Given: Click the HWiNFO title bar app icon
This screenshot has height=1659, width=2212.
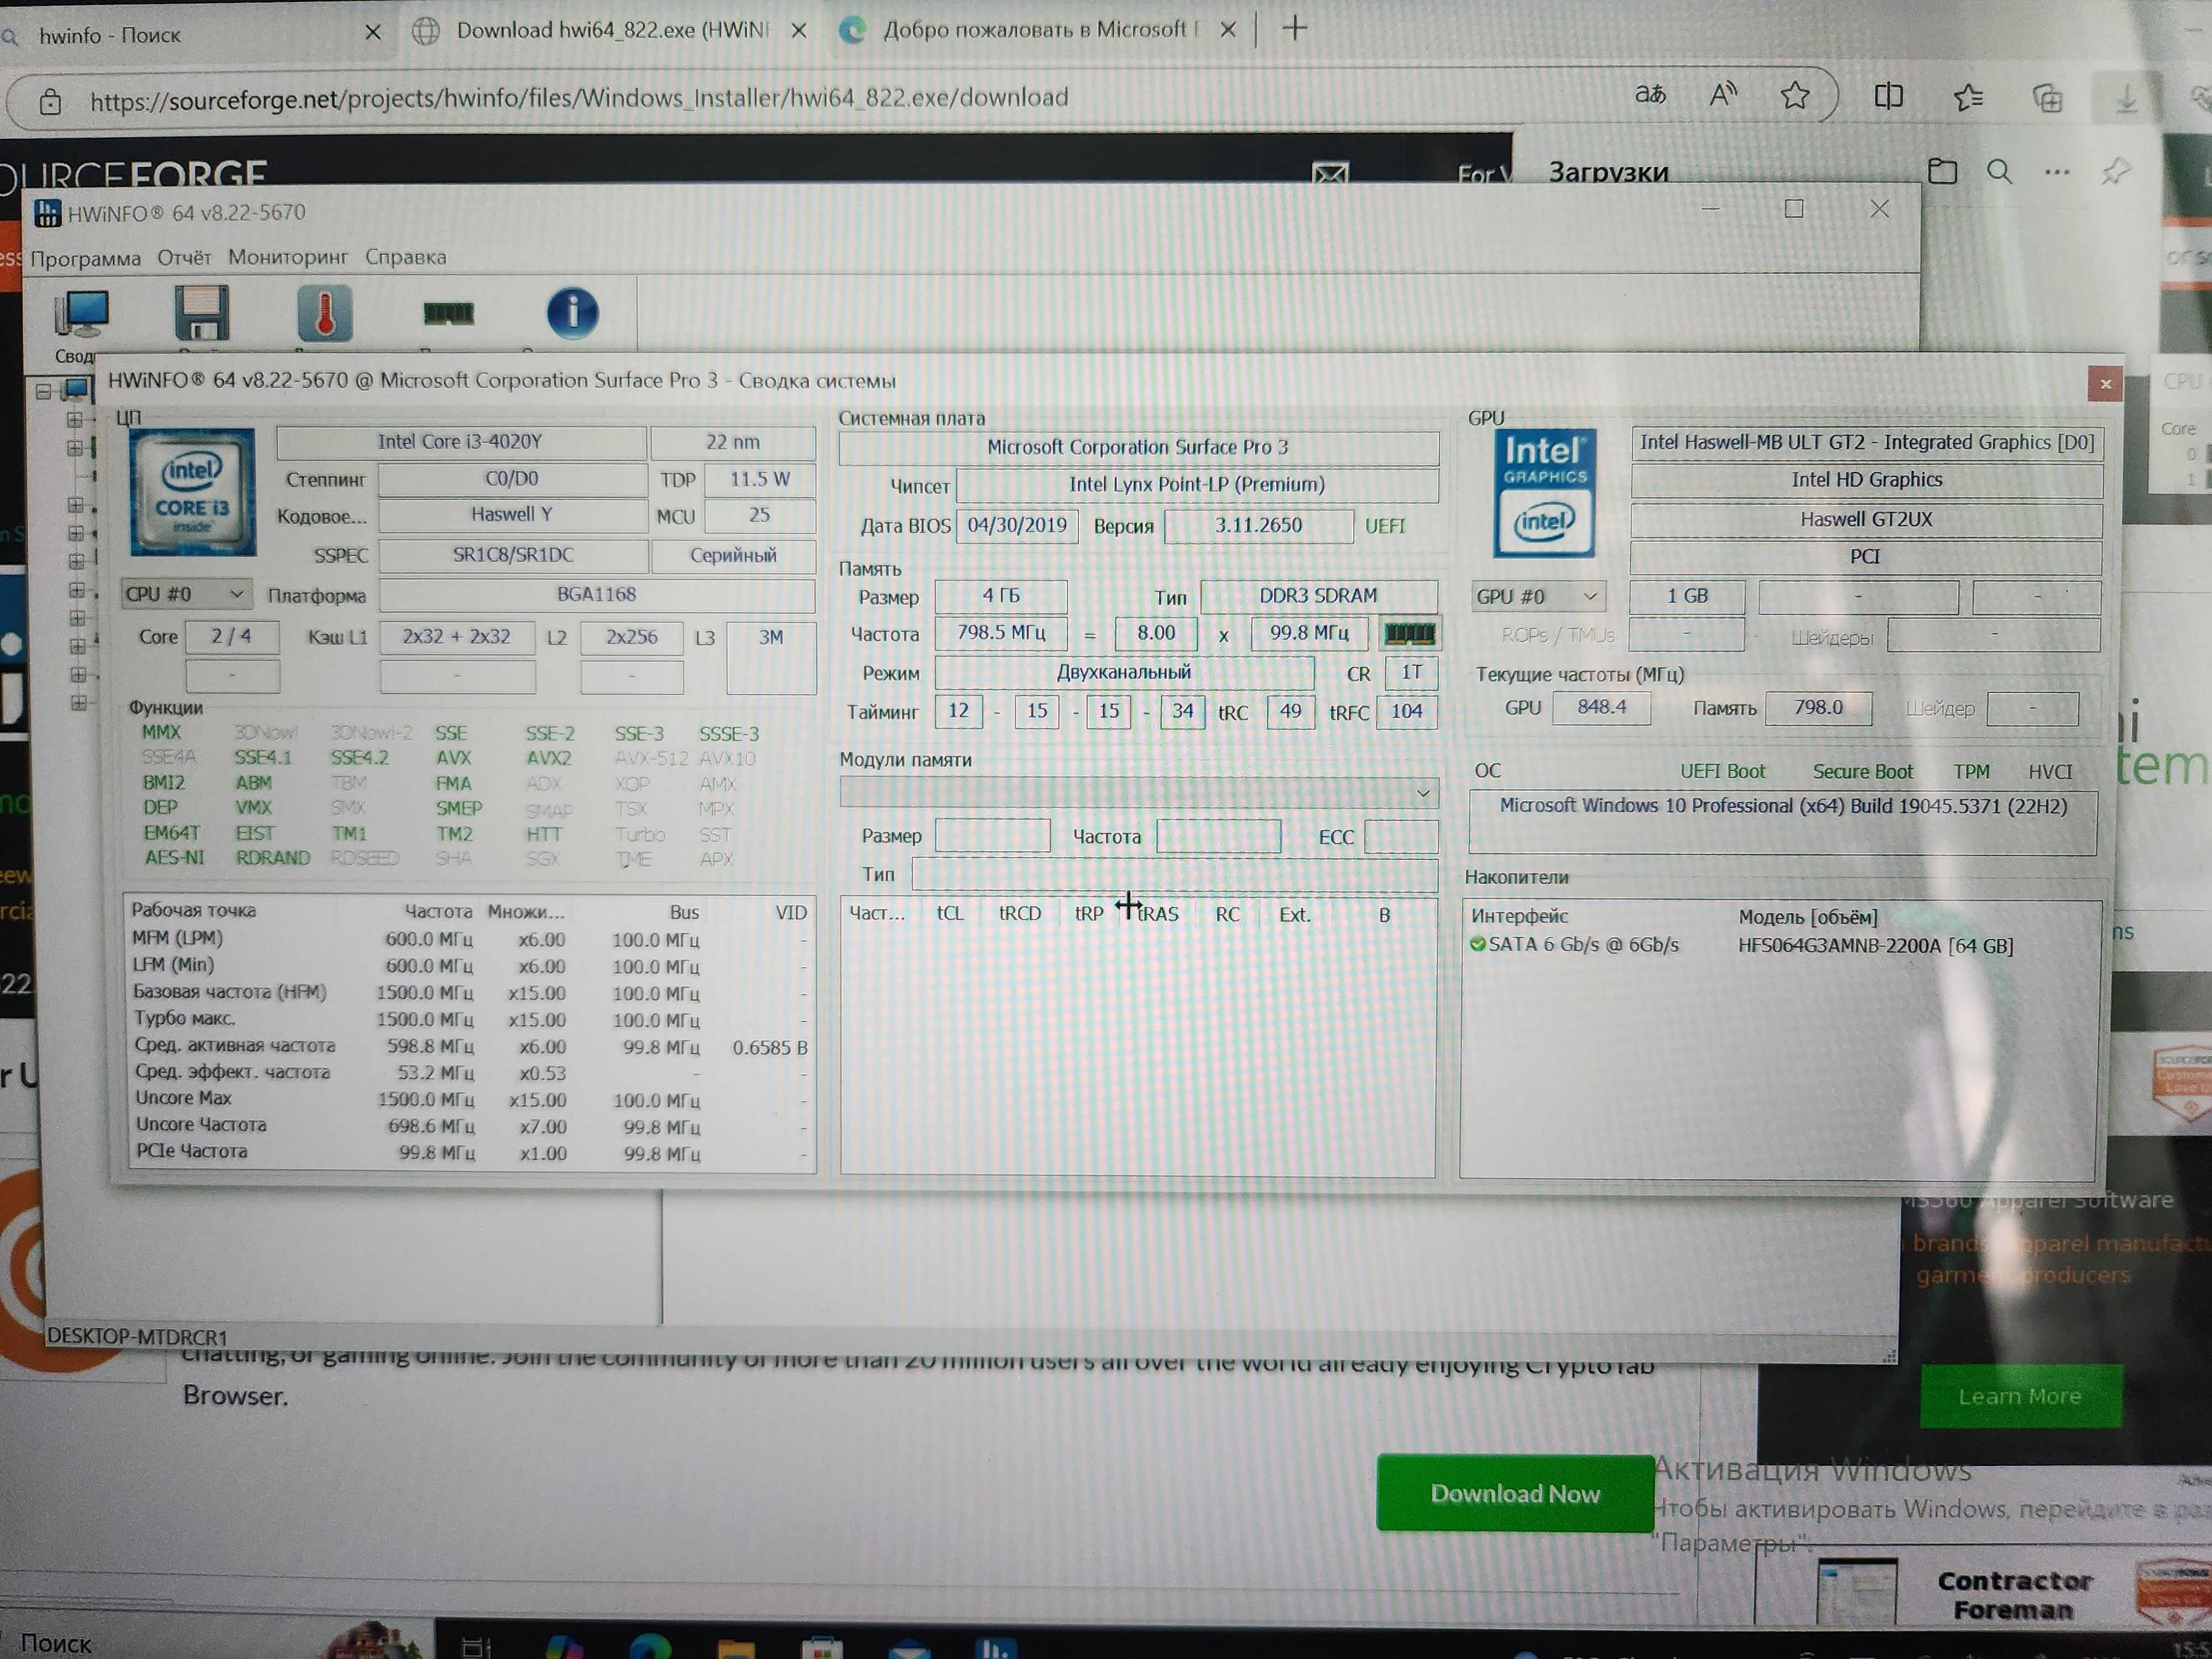Looking at the screenshot, I should (x=46, y=213).
